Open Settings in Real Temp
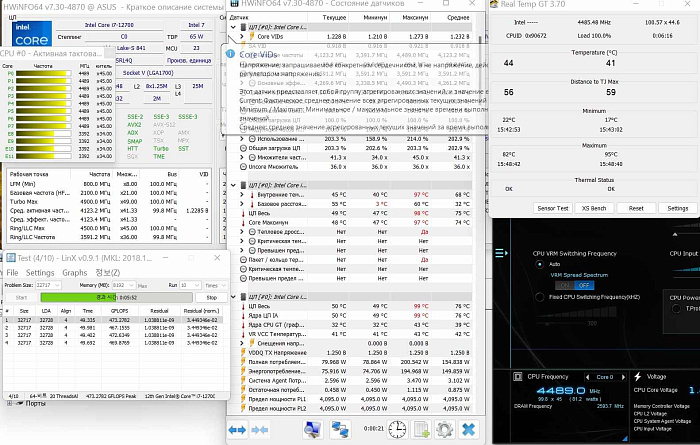Viewport: 700px width, 445px height. (677, 208)
